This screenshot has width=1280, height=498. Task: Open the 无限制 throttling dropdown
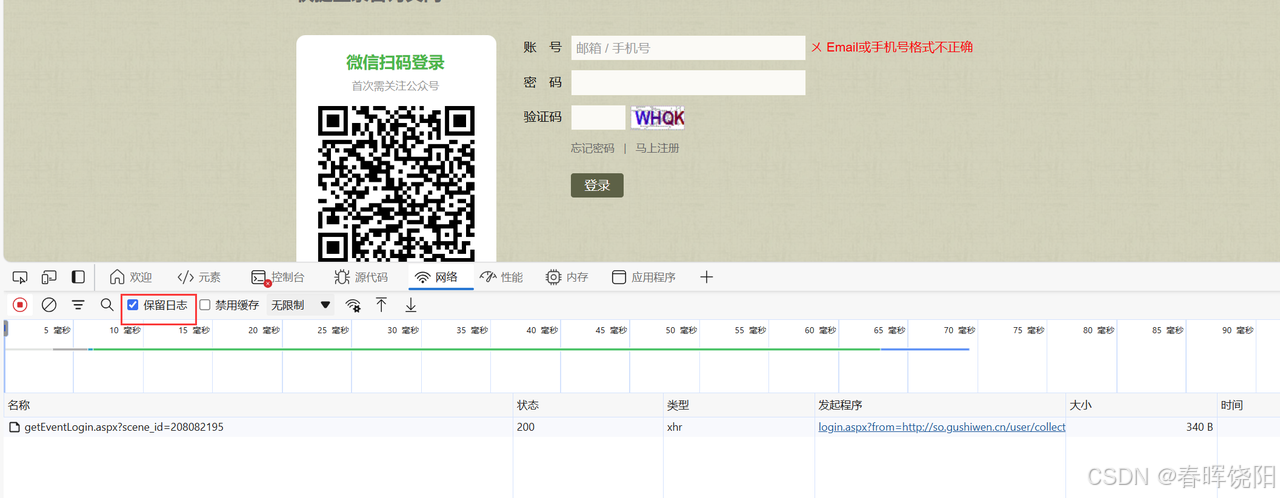point(300,305)
